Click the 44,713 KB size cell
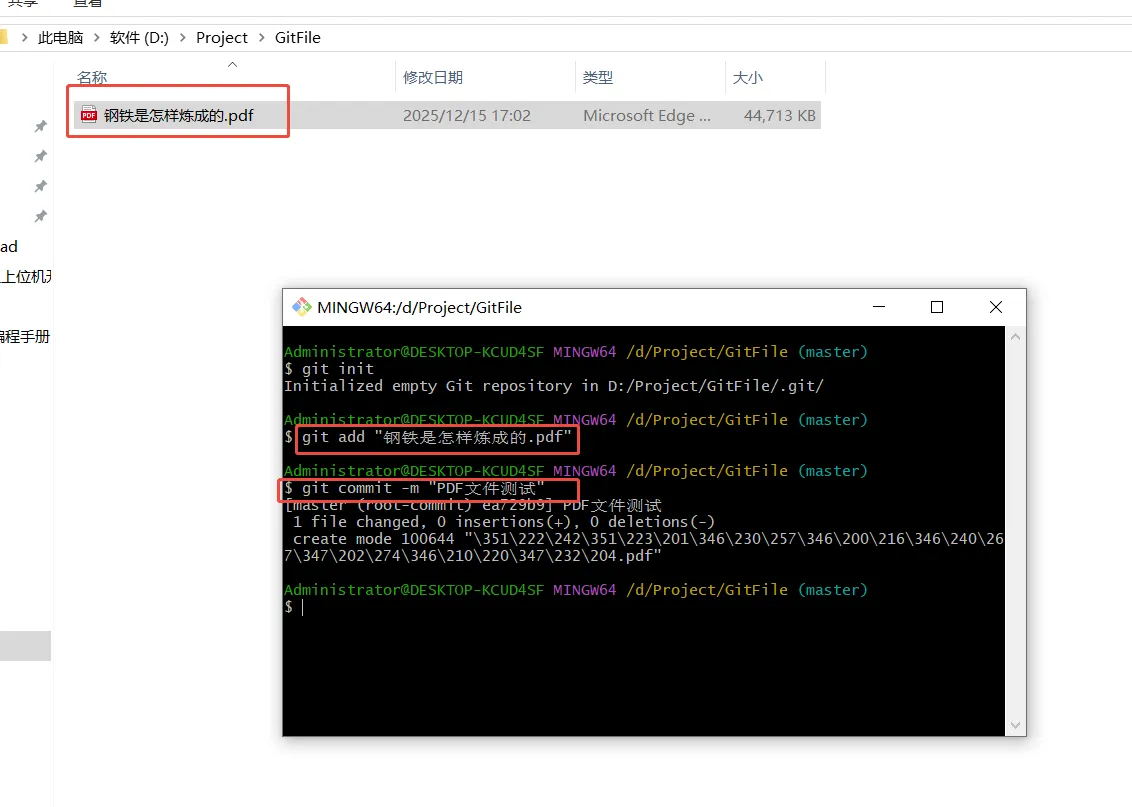 click(x=780, y=115)
